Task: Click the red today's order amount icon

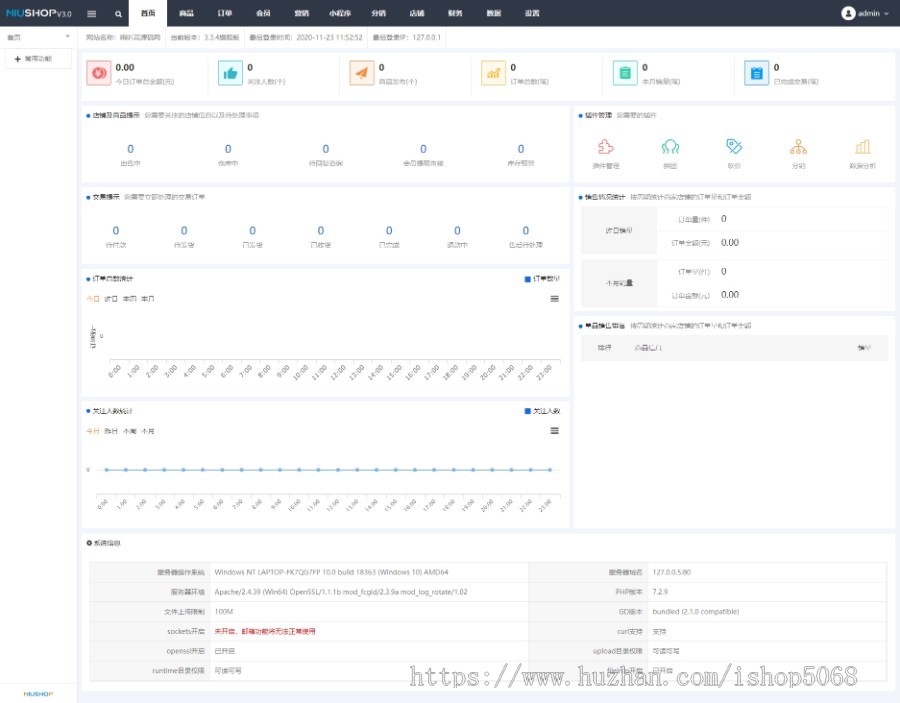Action: (98, 72)
